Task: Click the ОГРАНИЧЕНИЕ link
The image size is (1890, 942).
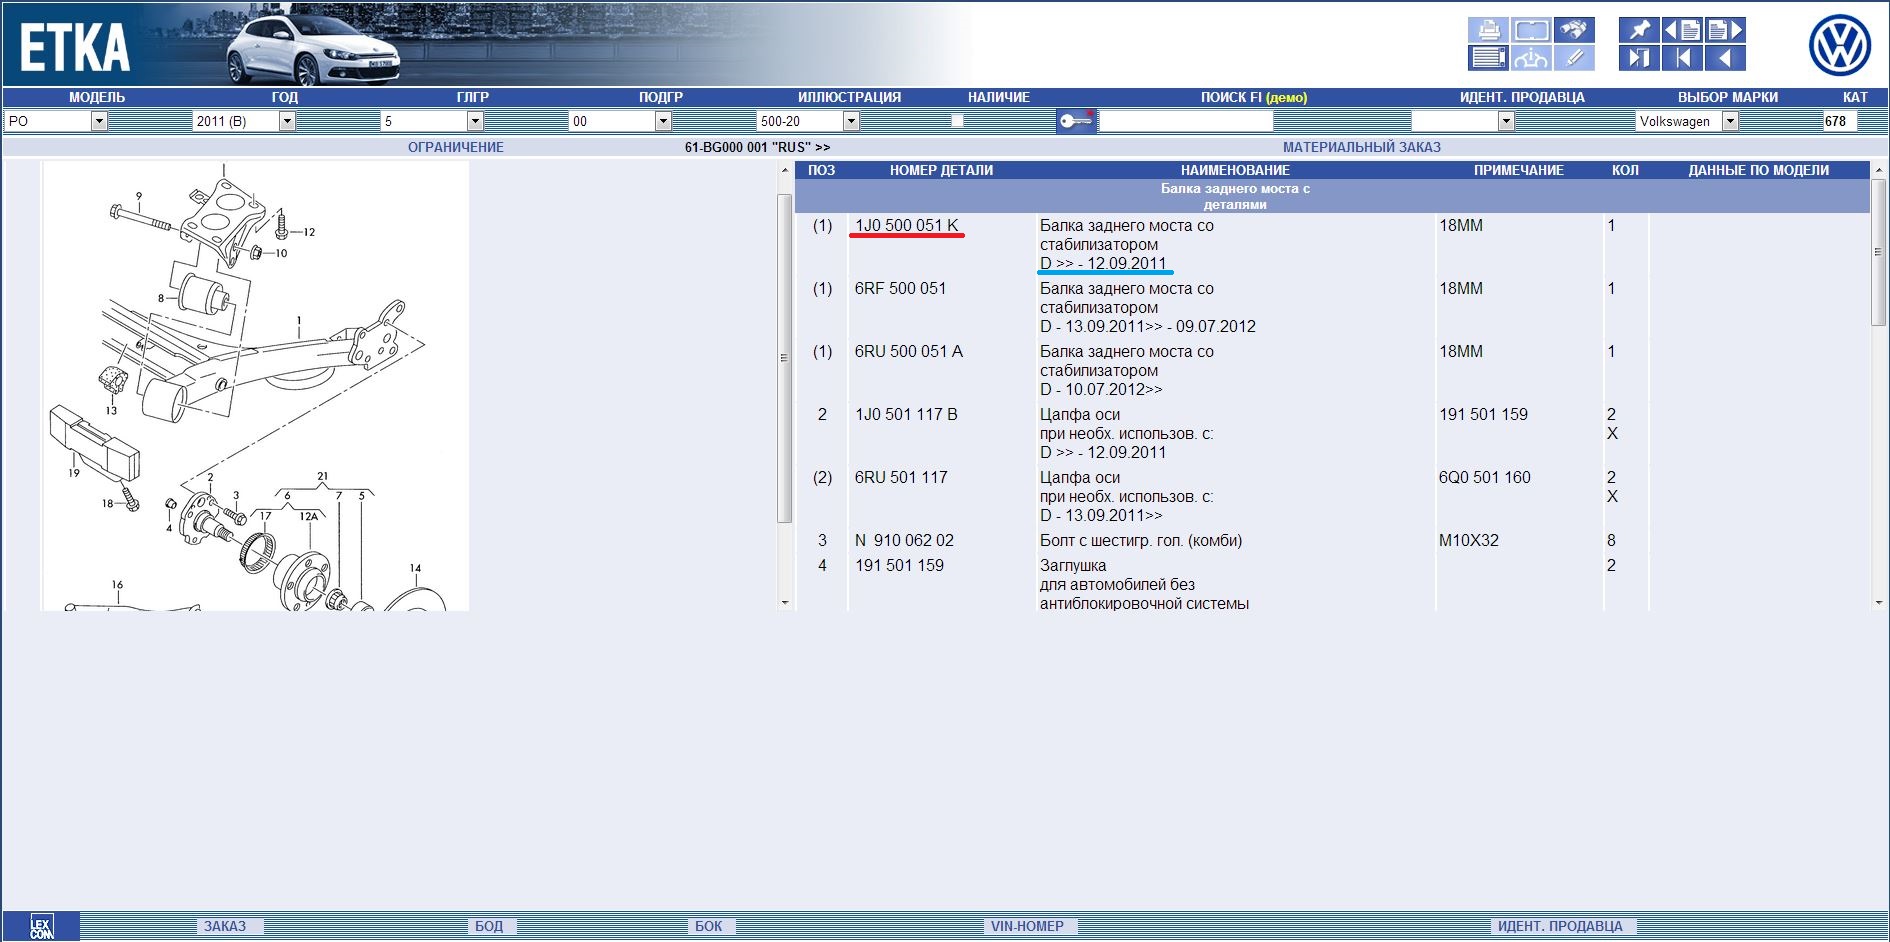Action: pos(455,147)
